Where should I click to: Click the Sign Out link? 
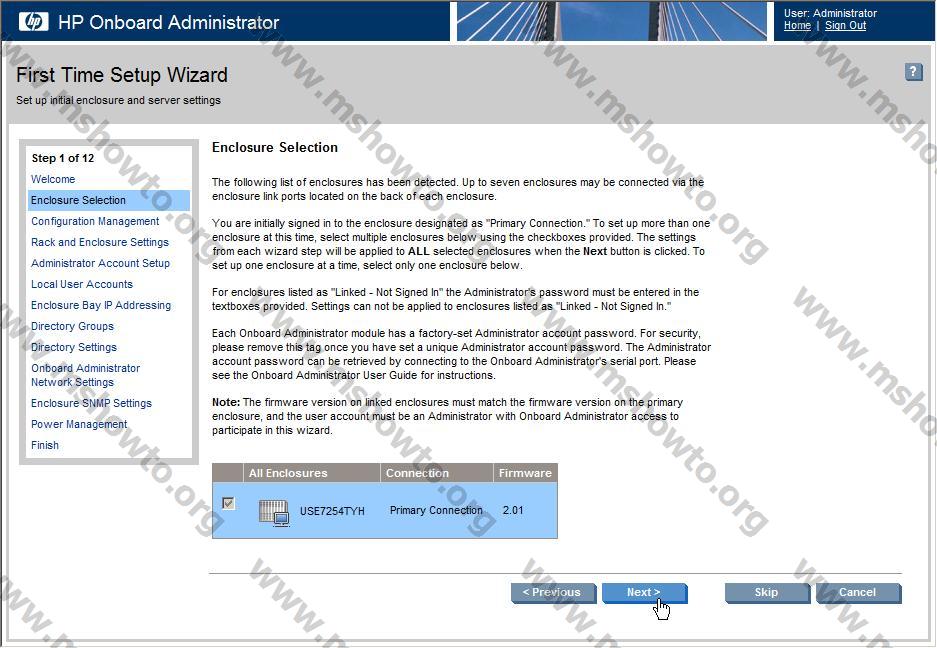coord(845,26)
